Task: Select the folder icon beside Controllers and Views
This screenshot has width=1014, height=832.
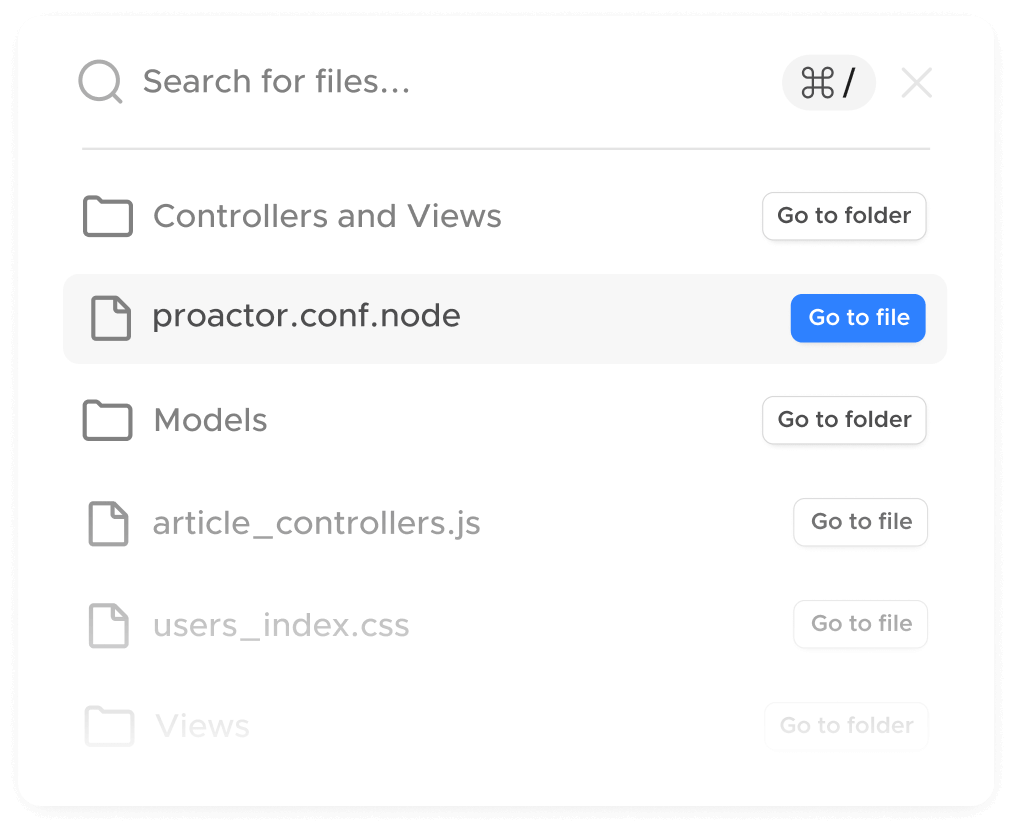Action: point(107,216)
